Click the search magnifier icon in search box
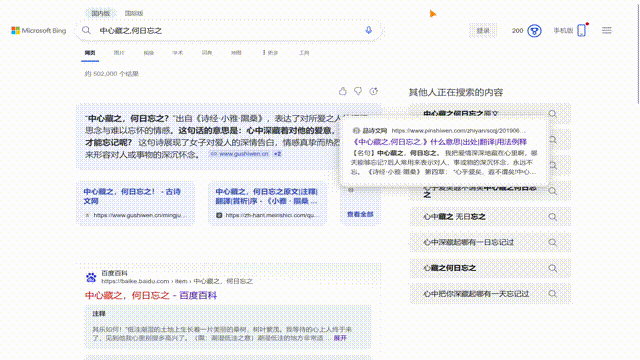Image resolution: width=640 pixels, height=360 pixels. point(86,30)
